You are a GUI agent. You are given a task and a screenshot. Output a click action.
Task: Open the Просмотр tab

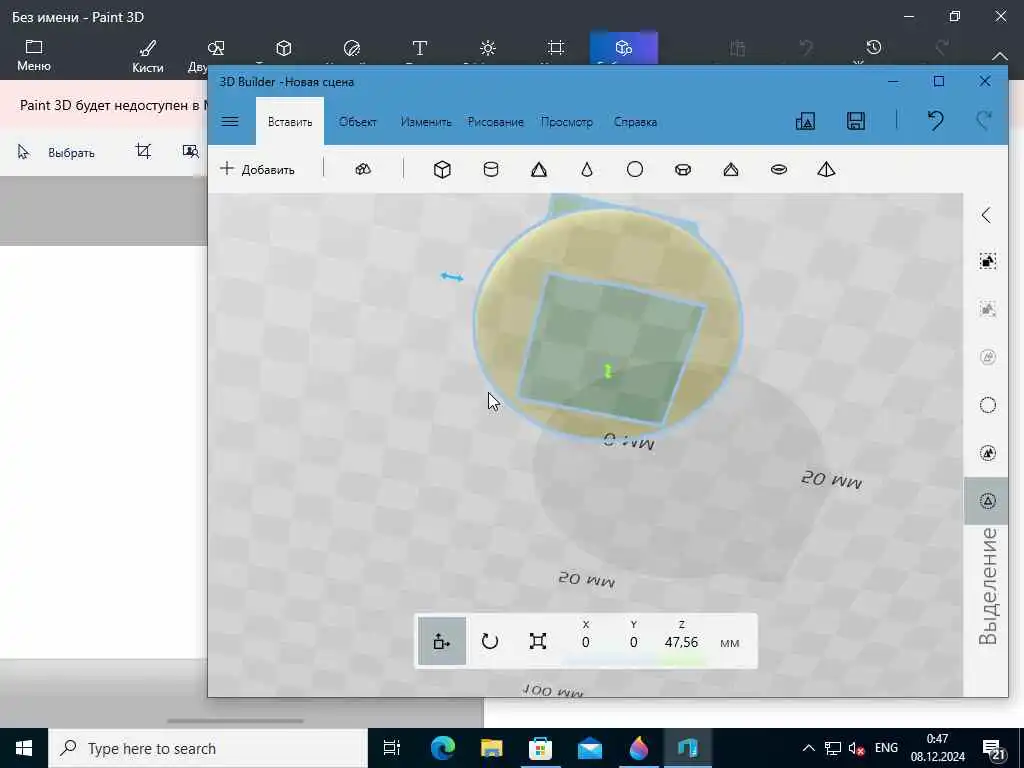click(x=567, y=122)
